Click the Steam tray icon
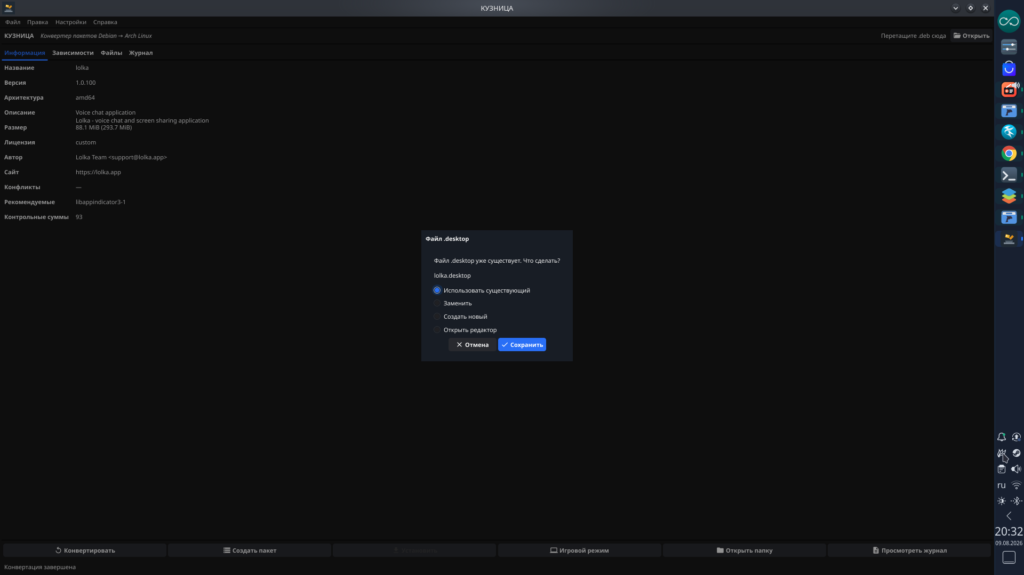This screenshot has width=1024, height=575. [x=1016, y=453]
